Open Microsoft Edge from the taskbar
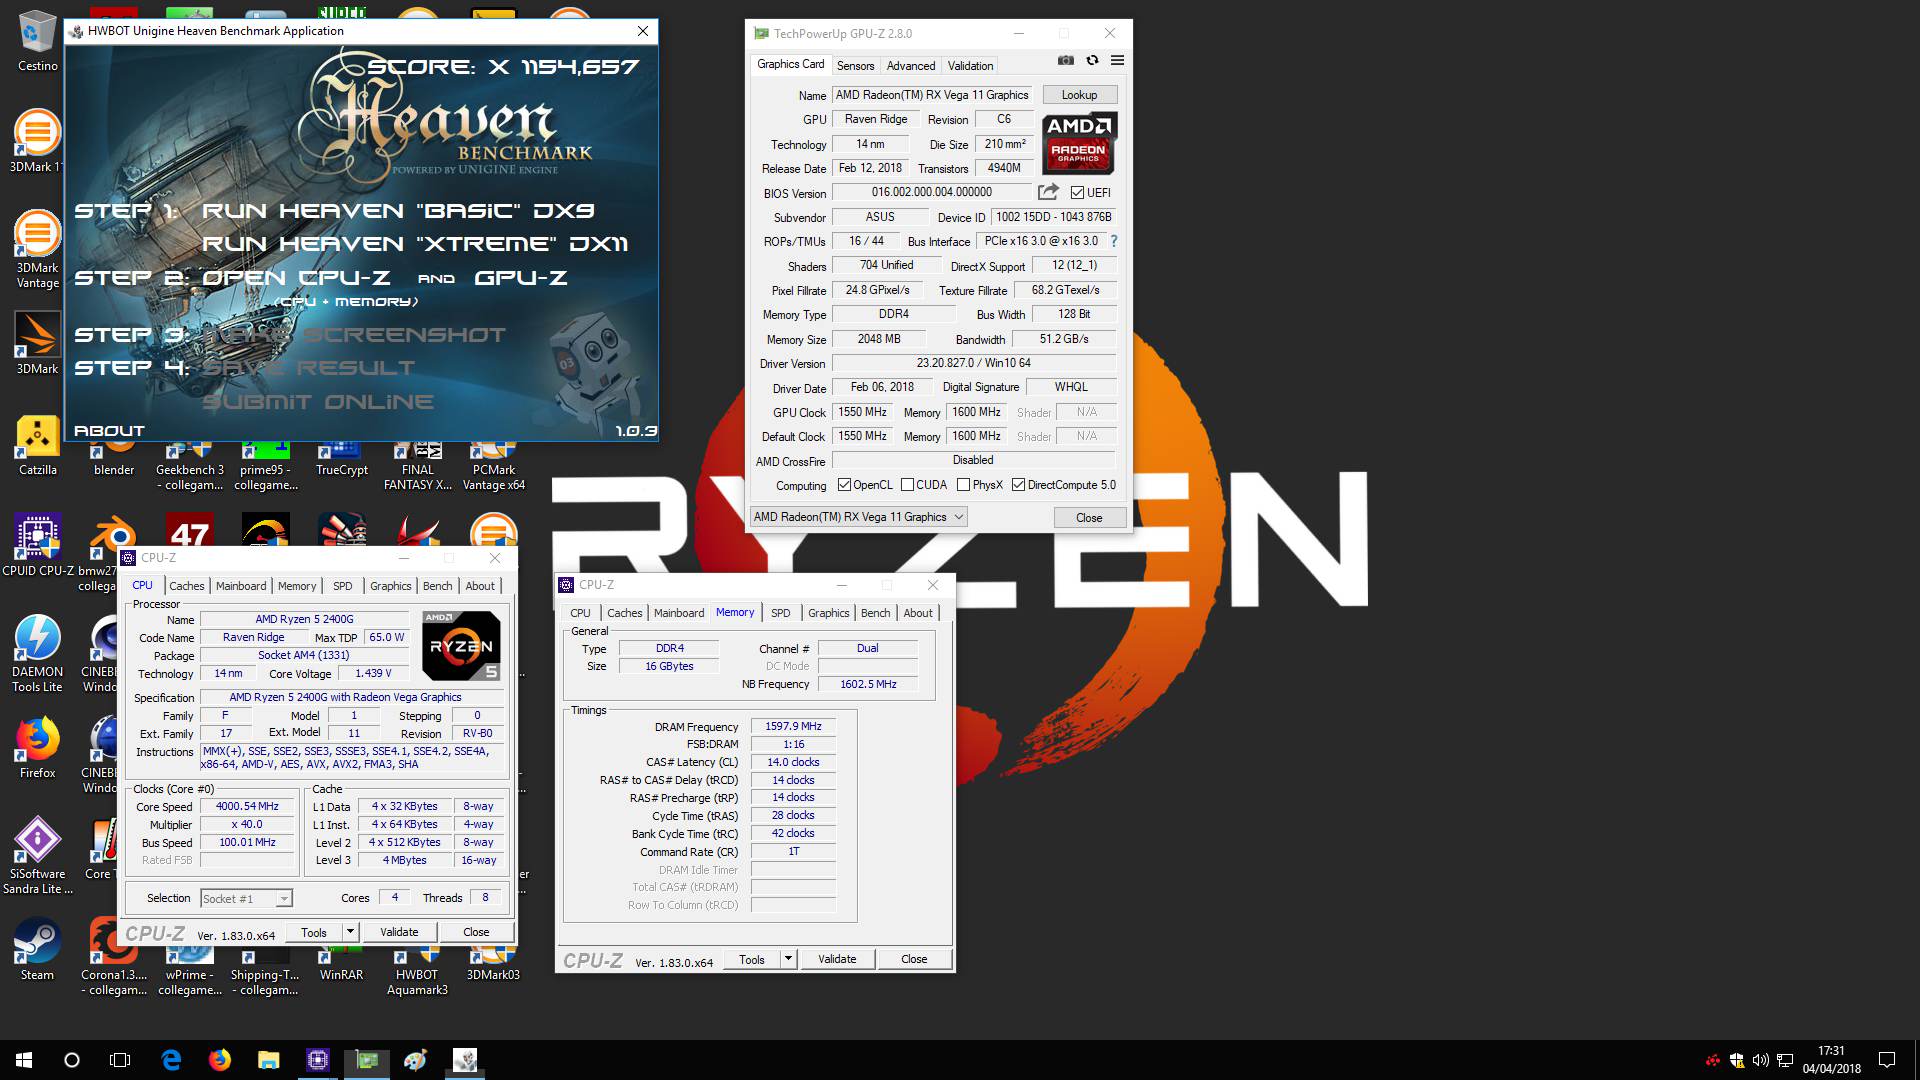Image resolution: width=1920 pixels, height=1080 pixels. click(x=171, y=1060)
